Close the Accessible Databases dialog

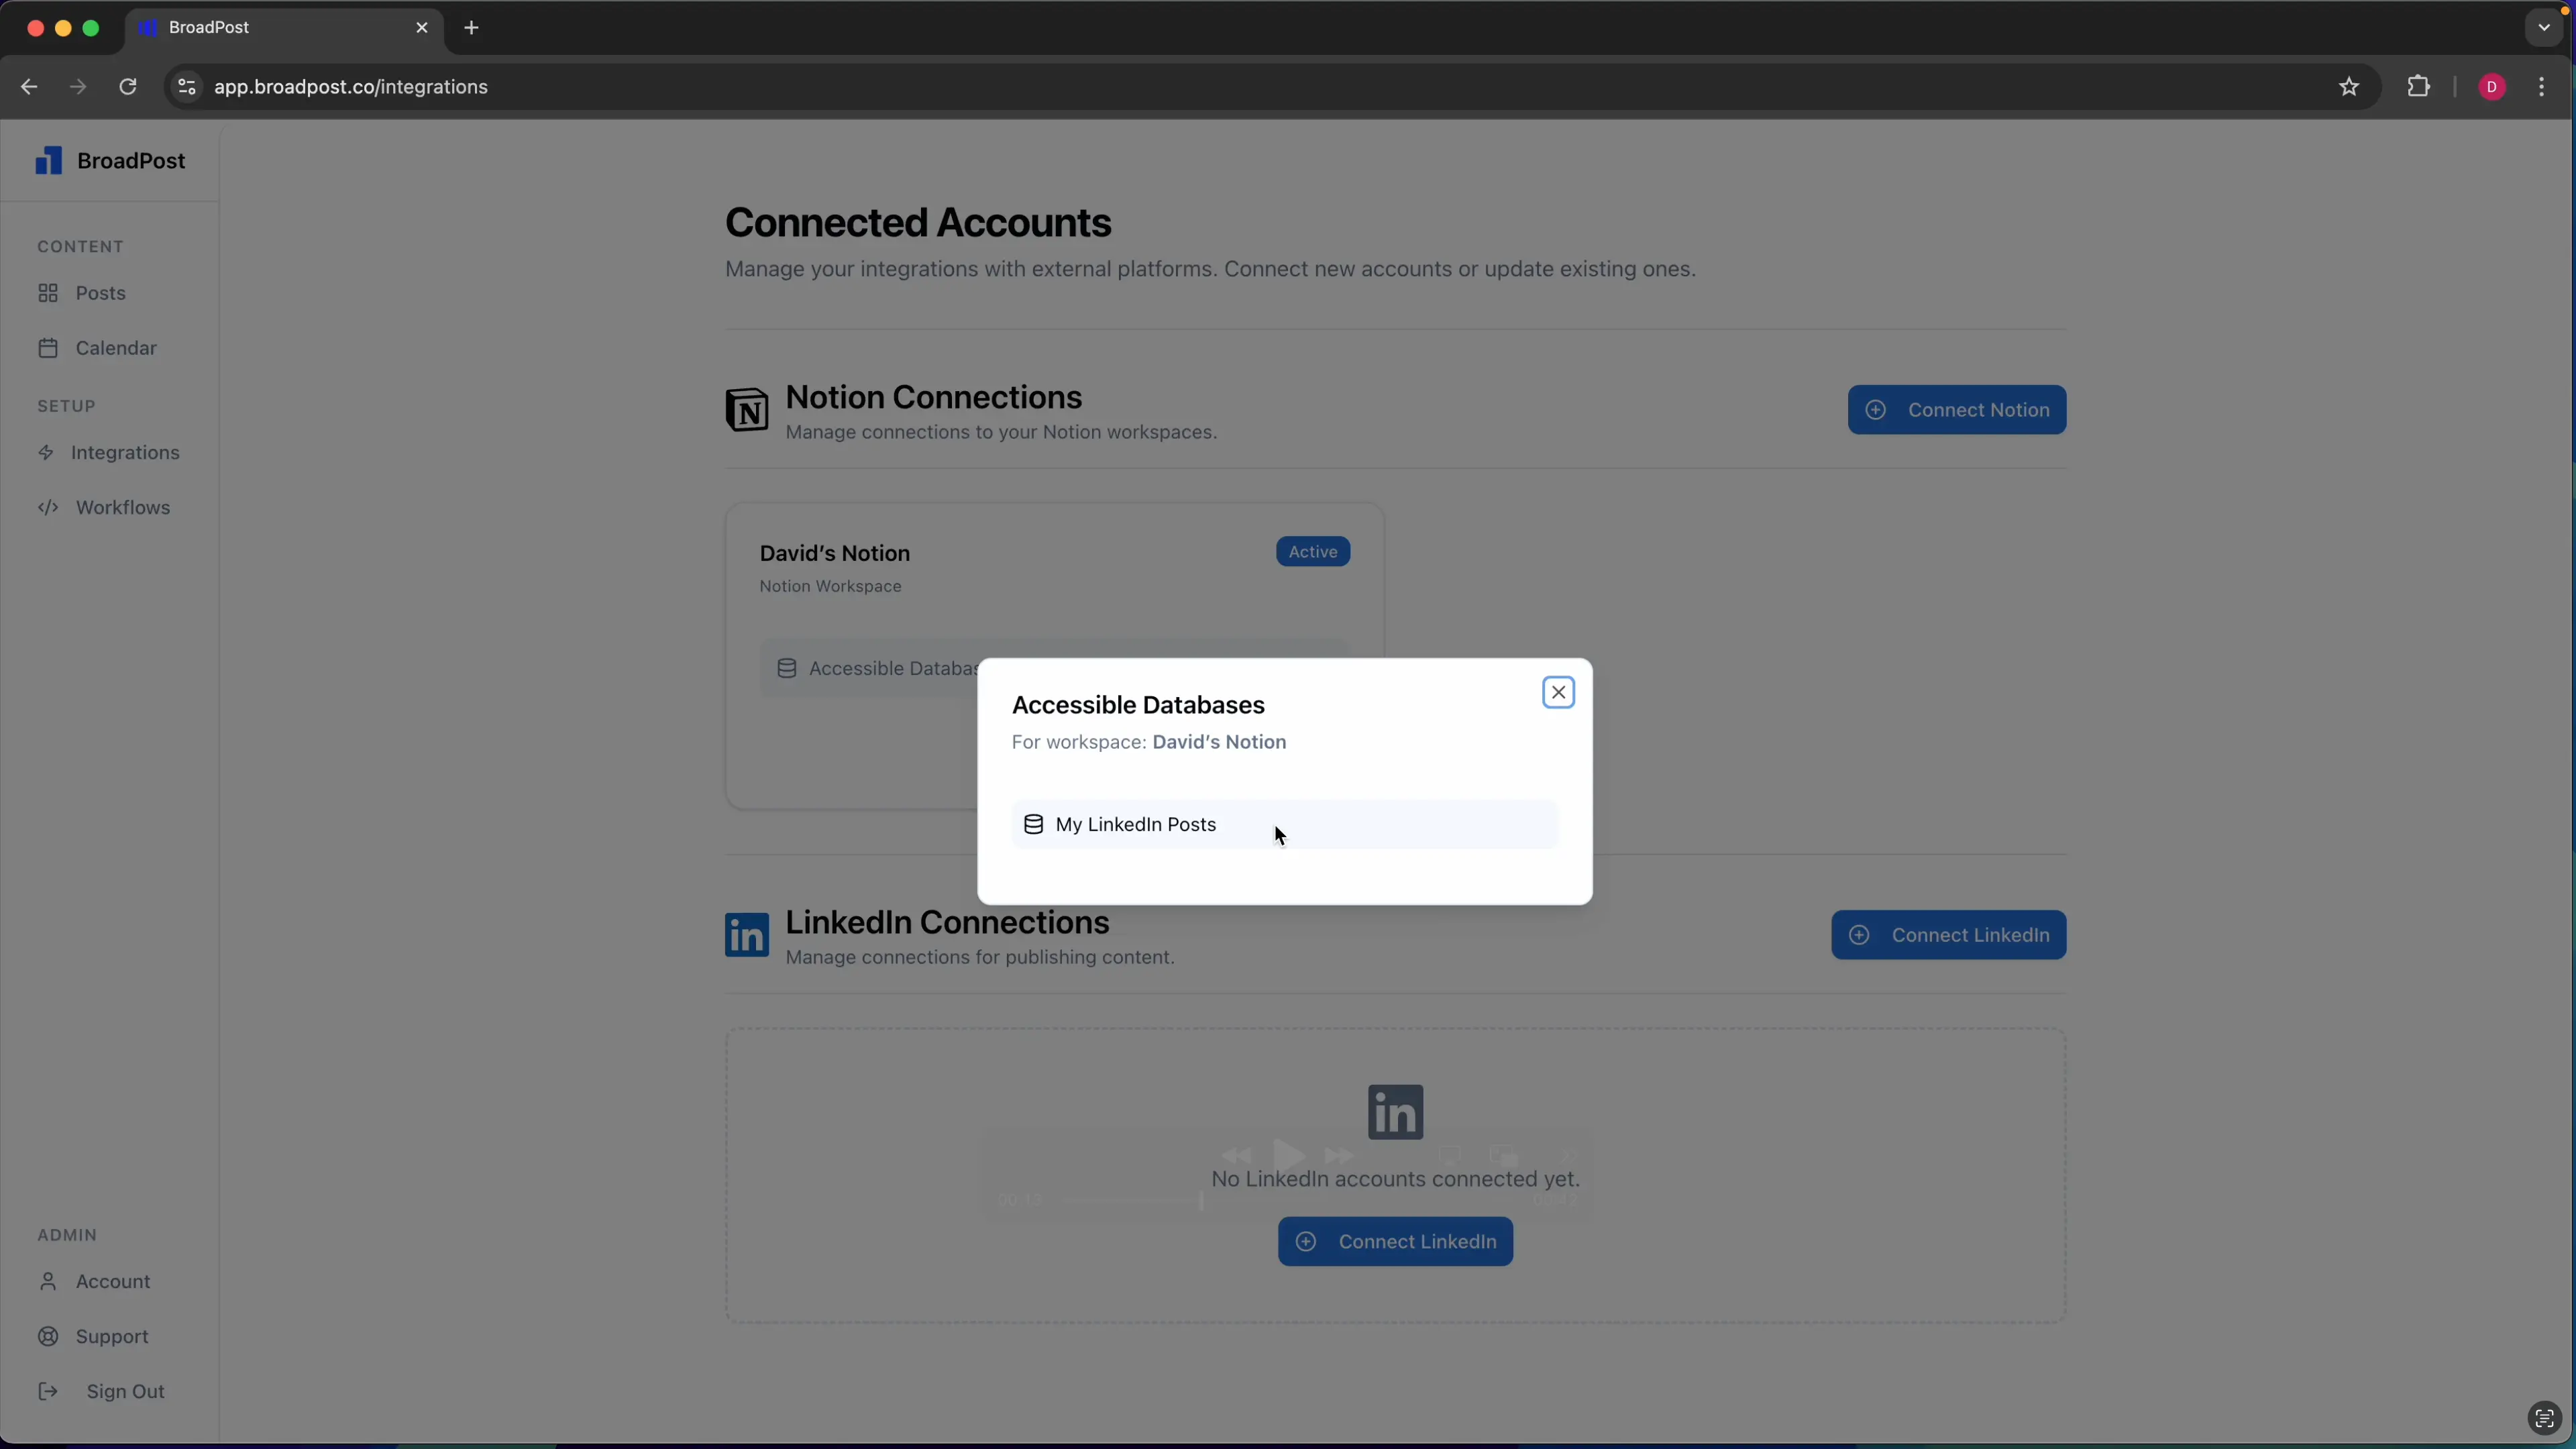[1557, 691]
